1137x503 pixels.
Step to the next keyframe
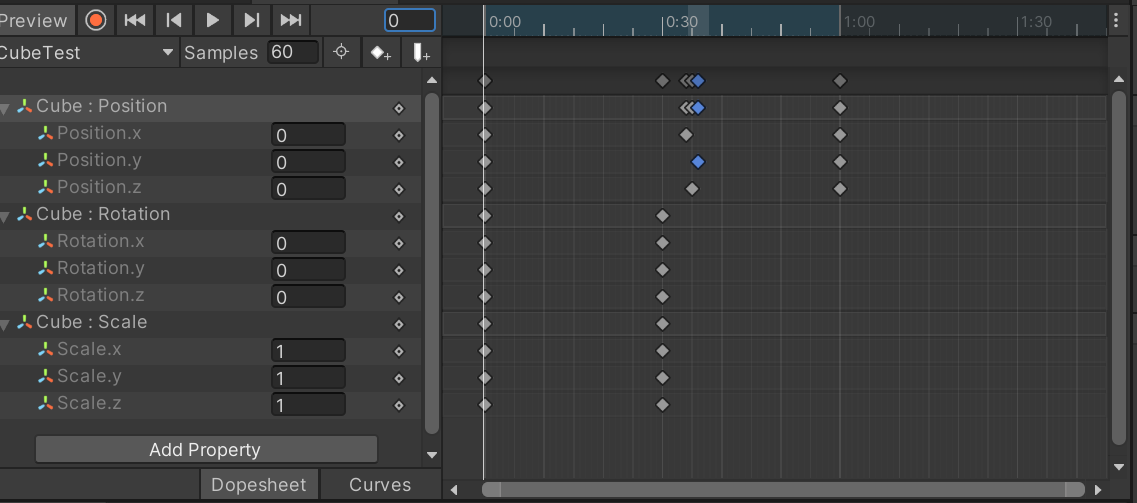pyautogui.click(x=252, y=20)
